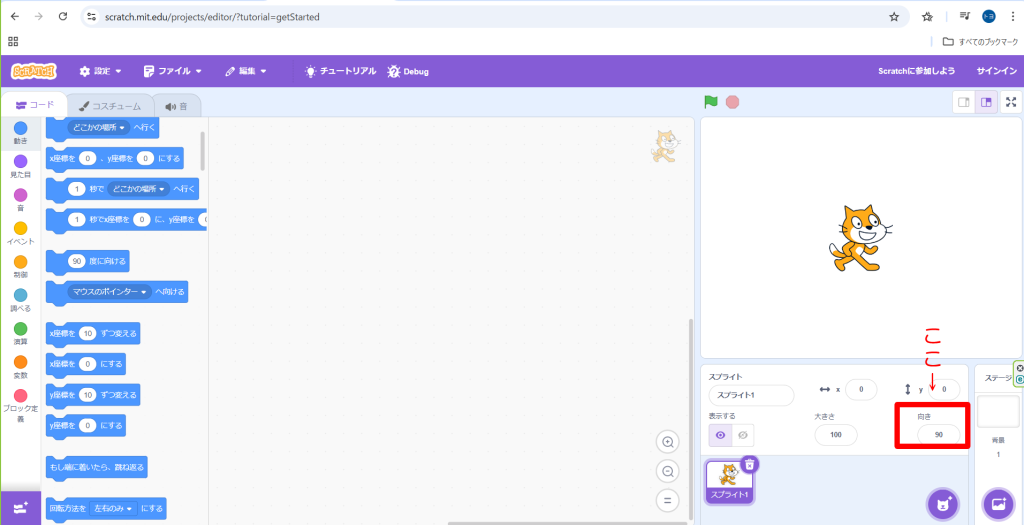This screenshot has height=525, width=1024.
Task: Expand the マウスのポインター block dropdown
Action: 145,291
